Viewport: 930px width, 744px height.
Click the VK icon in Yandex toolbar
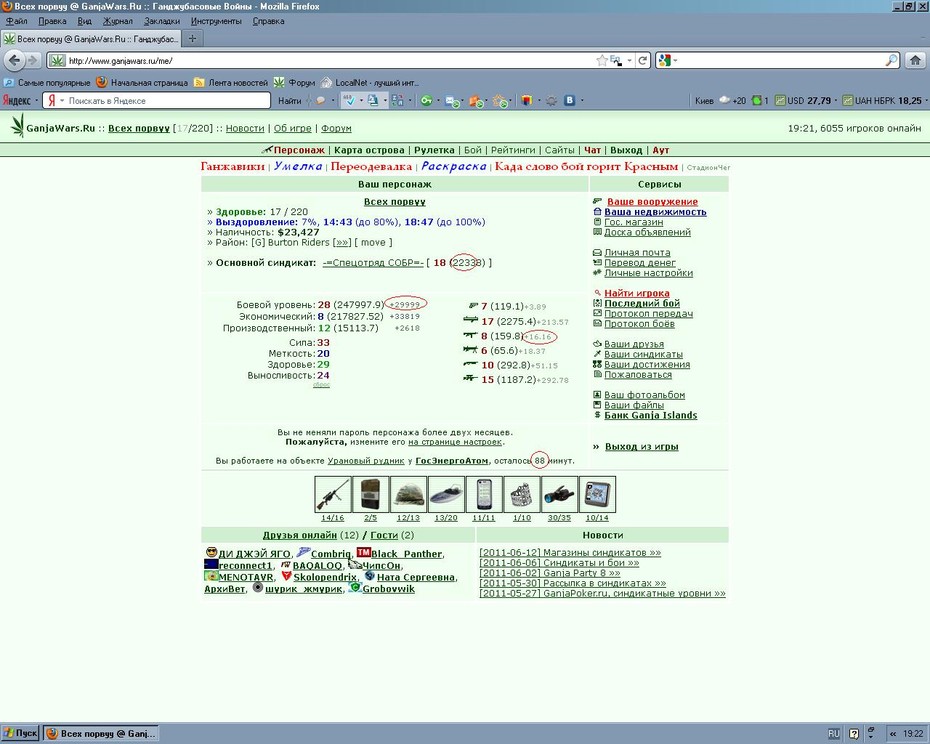569,100
